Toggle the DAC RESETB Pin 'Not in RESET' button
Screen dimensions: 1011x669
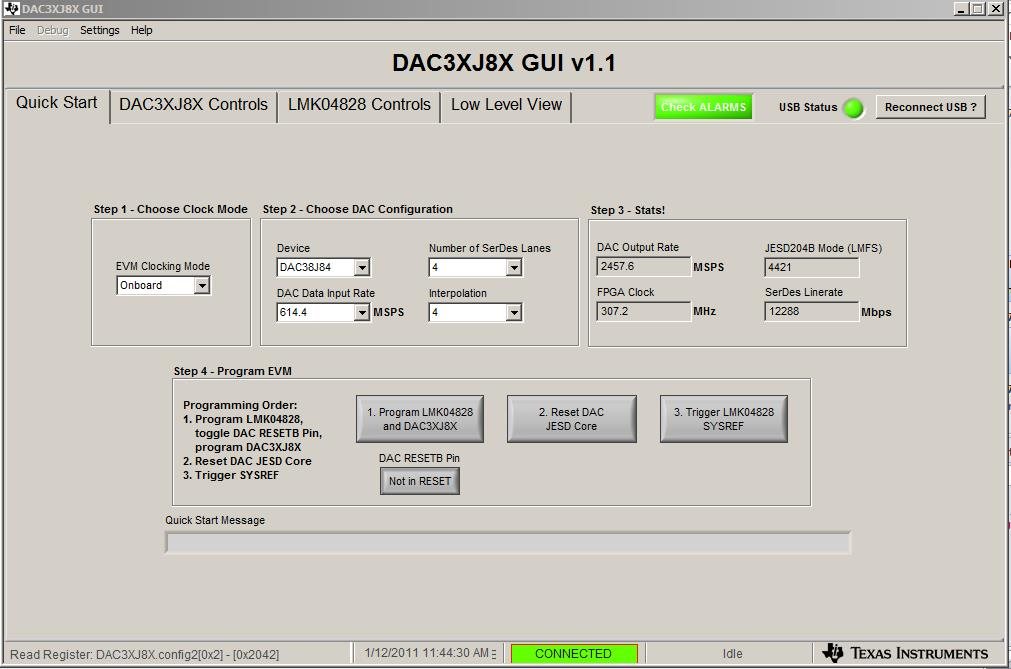(420, 481)
